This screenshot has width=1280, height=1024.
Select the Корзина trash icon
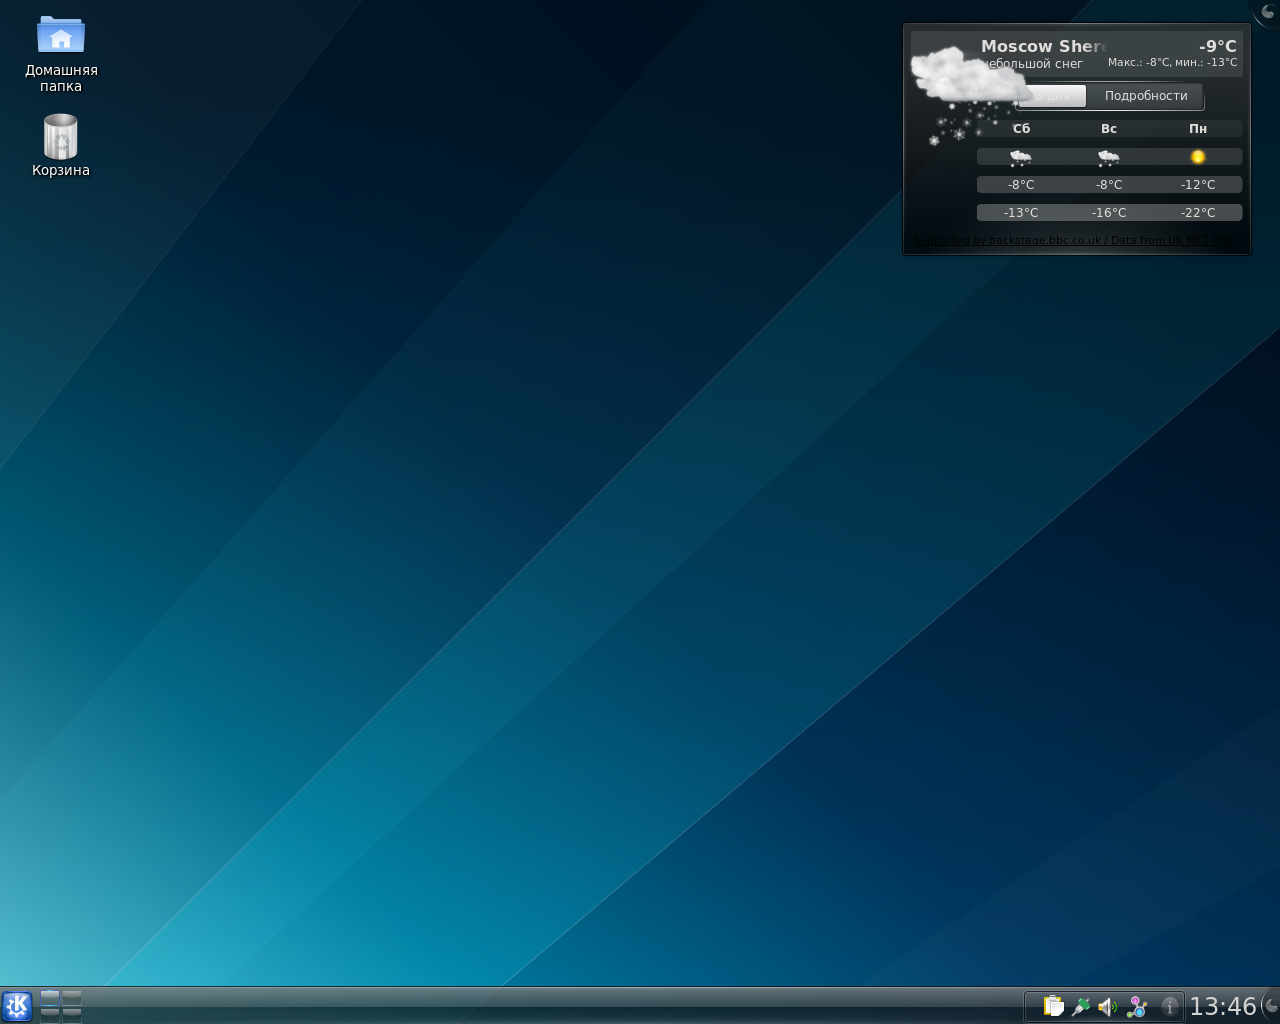pyautogui.click(x=61, y=145)
